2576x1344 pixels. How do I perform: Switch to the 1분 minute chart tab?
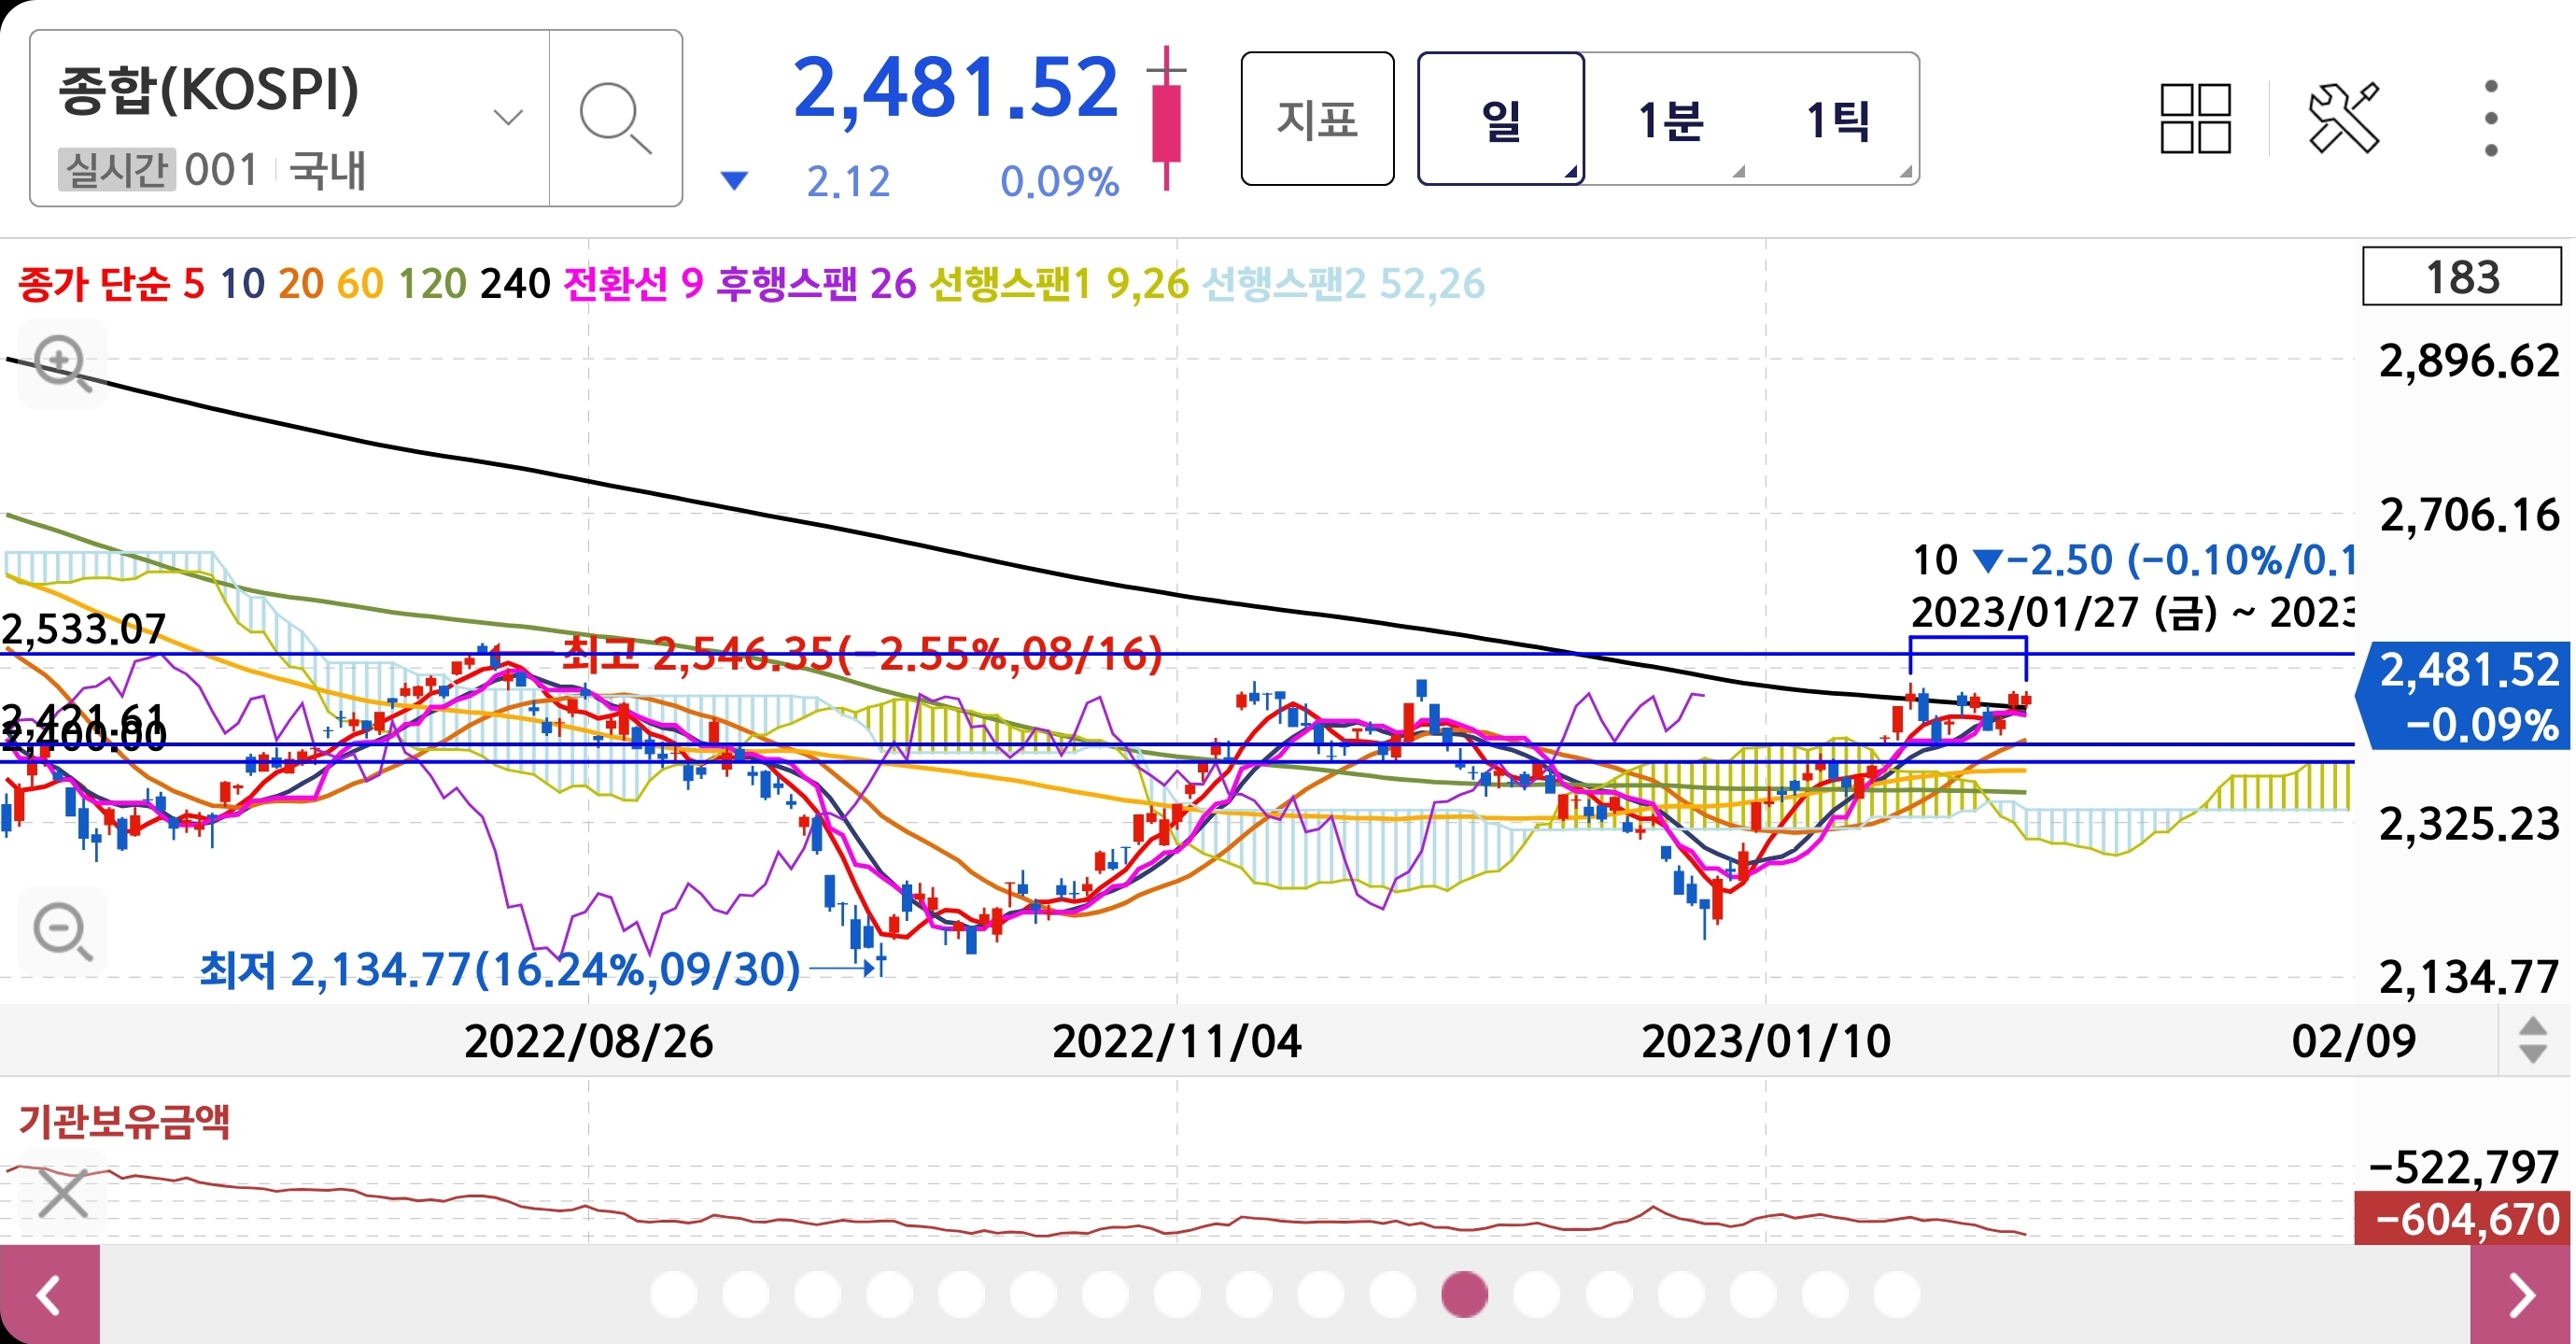[x=1669, y=119]
